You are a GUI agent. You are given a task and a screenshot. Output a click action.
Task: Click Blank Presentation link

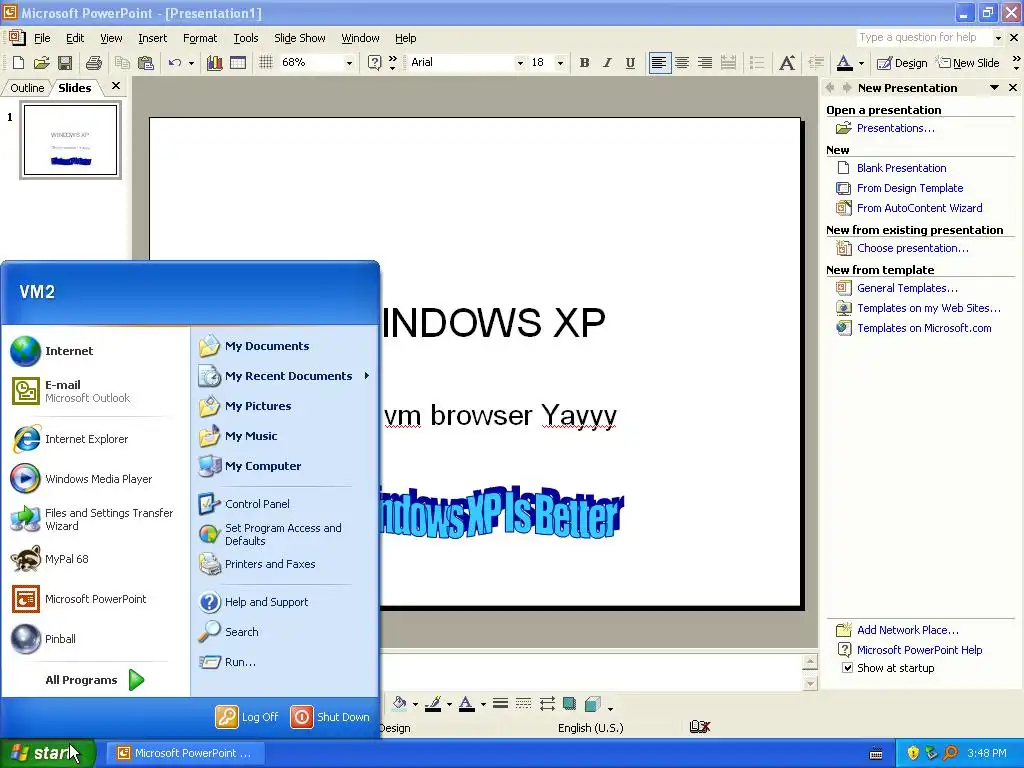click(901, 168)
